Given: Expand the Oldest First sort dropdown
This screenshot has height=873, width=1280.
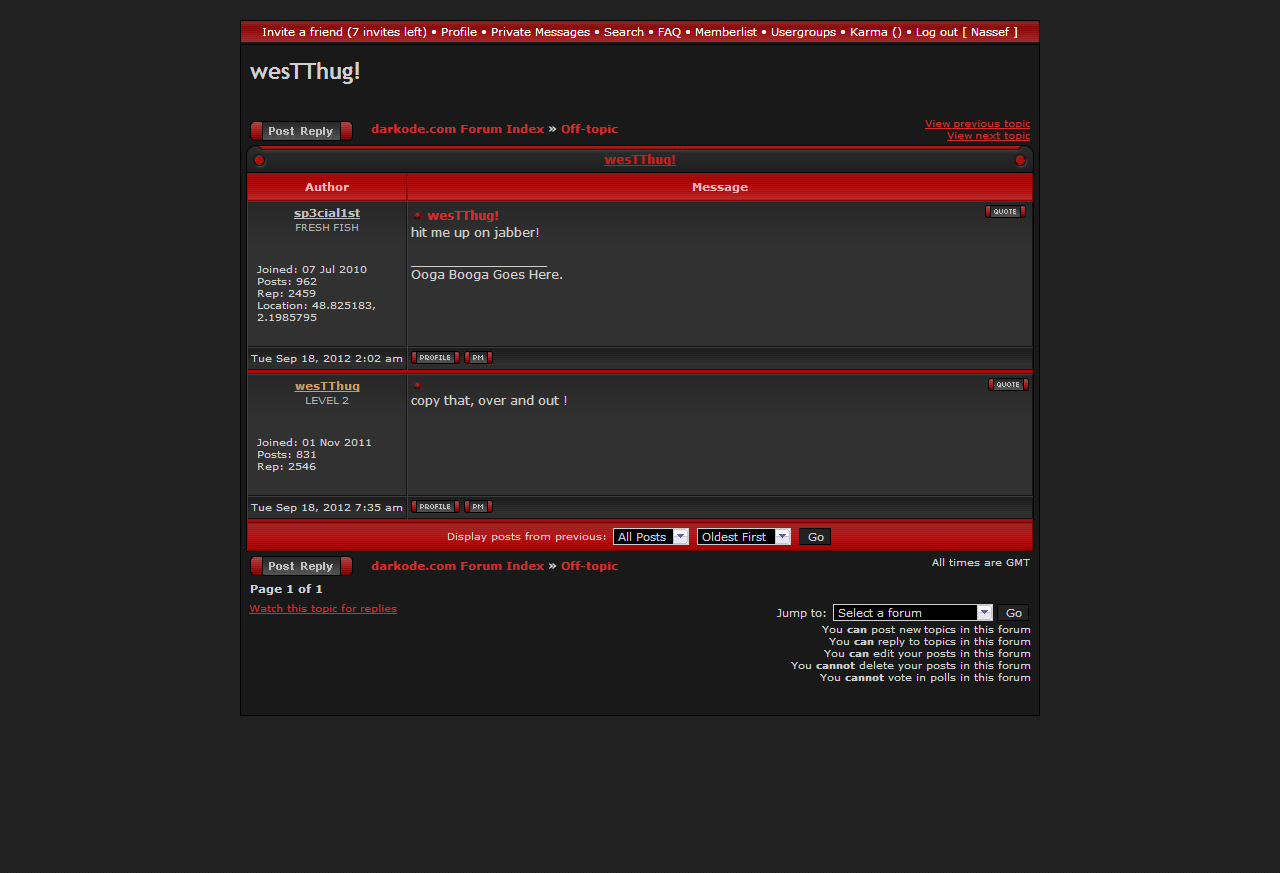Looking at the screenshot, I should [744, 537].
